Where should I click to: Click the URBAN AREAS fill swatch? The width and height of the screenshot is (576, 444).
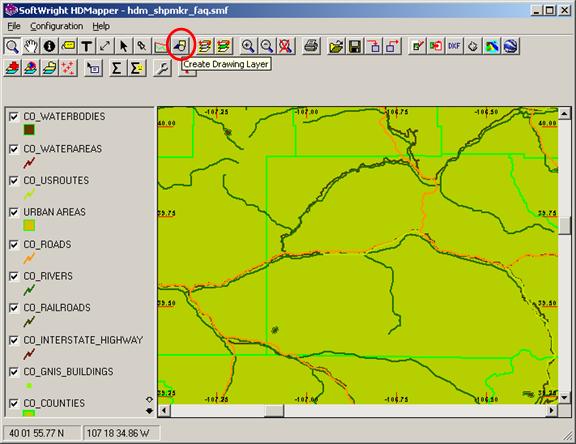(x=29, y=225)
